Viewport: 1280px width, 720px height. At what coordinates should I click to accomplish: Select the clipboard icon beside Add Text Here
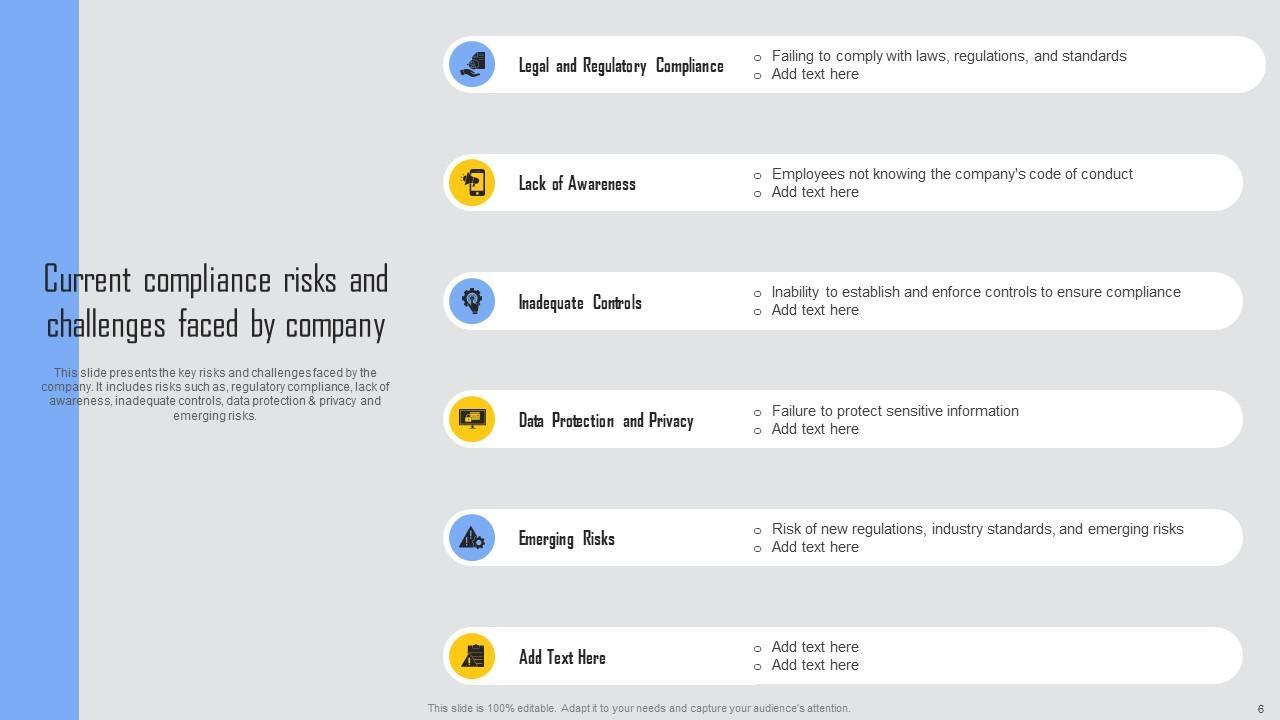[x=472, y=656]
